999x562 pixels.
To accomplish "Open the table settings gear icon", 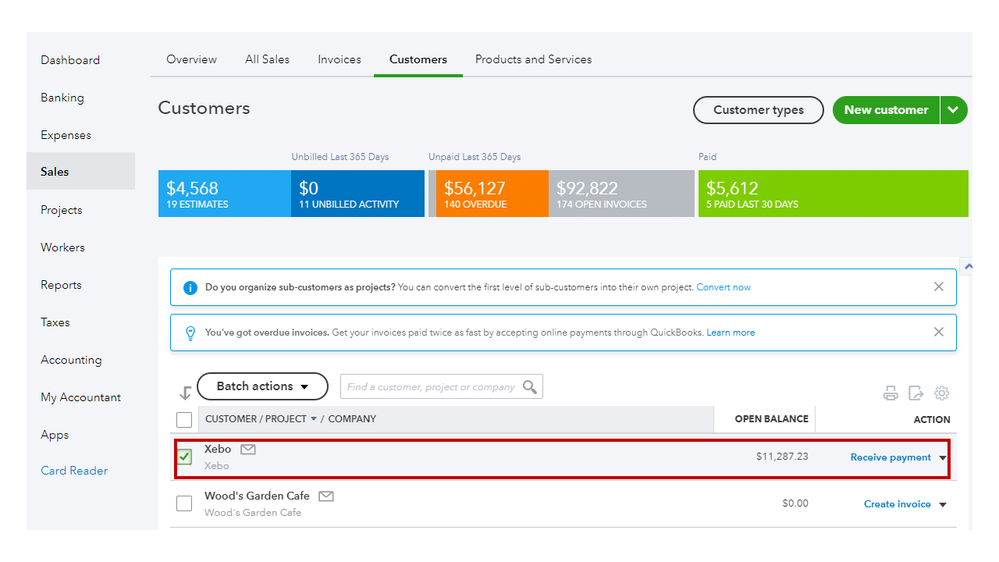I will [941, 394].
